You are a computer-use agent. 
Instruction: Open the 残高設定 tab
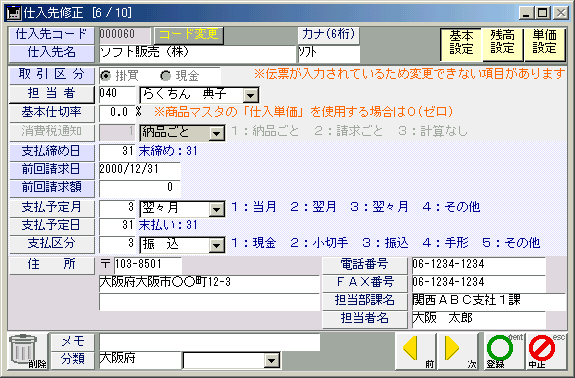point(502,44)
